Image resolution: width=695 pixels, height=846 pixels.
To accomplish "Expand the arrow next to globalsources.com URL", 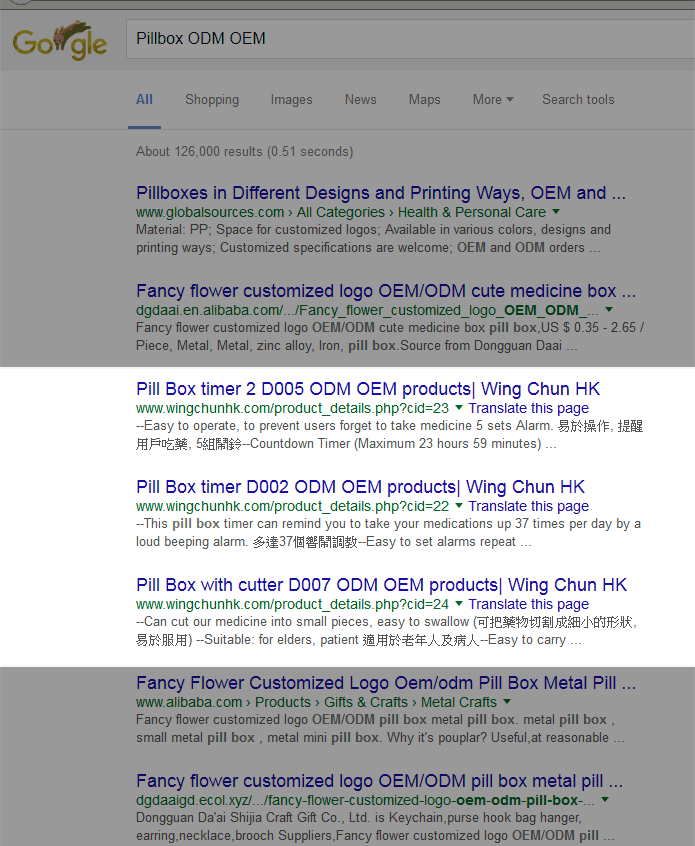I will [x=556, y=212].
